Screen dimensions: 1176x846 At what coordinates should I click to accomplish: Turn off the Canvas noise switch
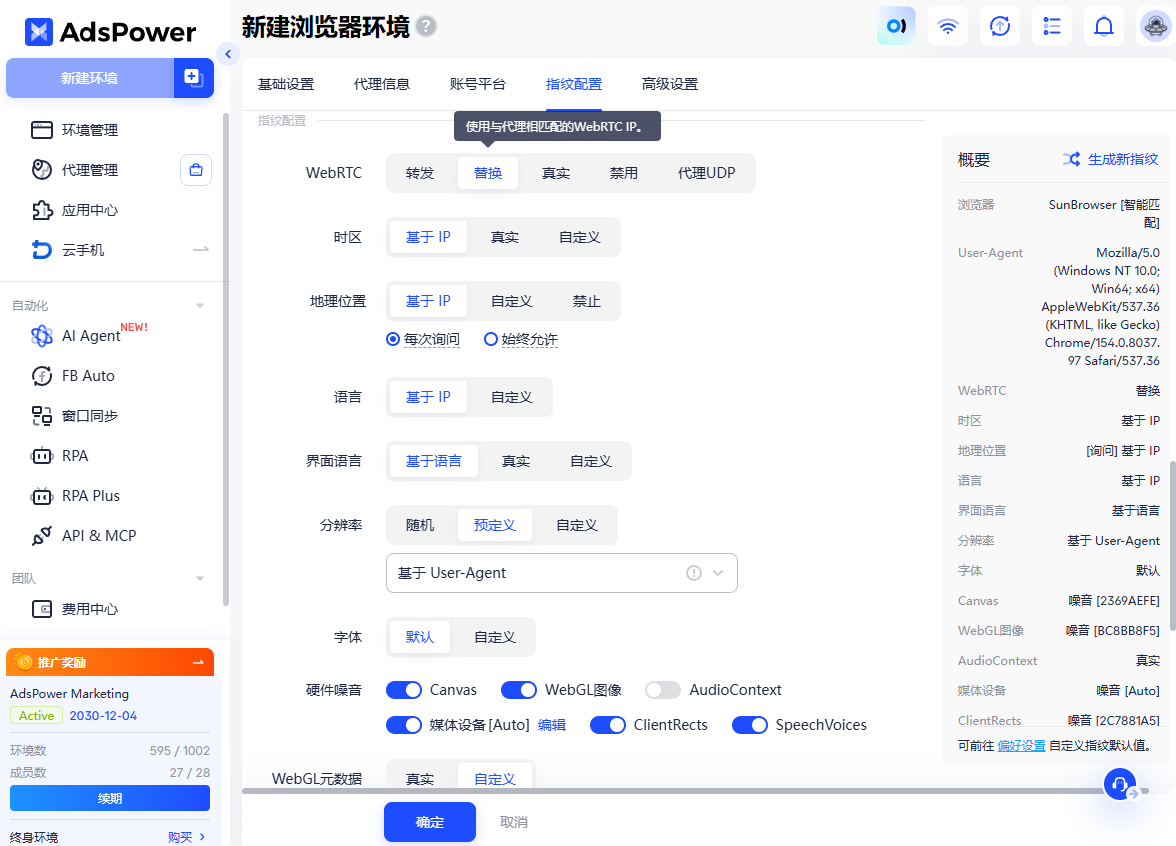[x=404, y=690]
